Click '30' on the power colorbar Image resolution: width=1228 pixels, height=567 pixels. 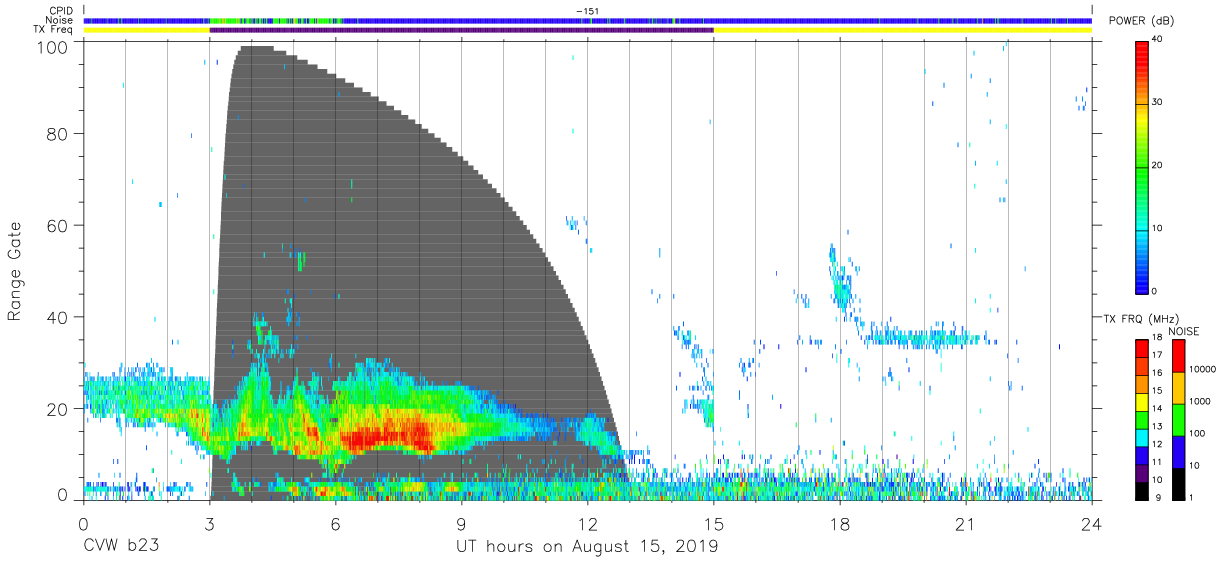[1159, 102]
